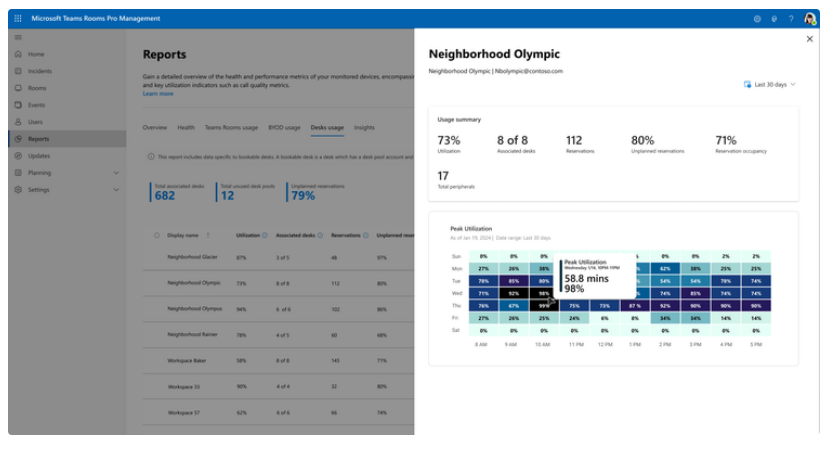The image size is (830, 451).
Task: Click the 17 Total peripherals value
Action: pyautogui.click(x=443, y=176)
